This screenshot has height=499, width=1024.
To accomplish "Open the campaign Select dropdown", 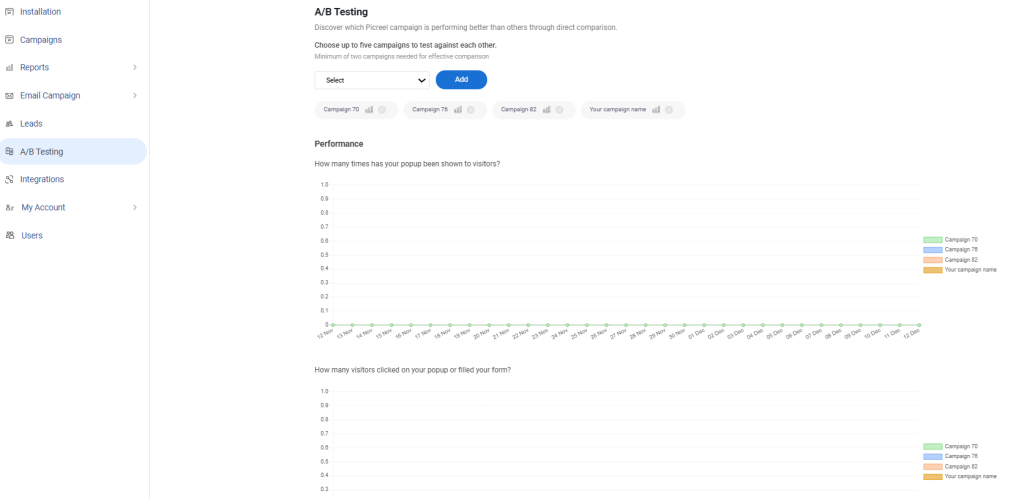I will click(x=372, y=80).
